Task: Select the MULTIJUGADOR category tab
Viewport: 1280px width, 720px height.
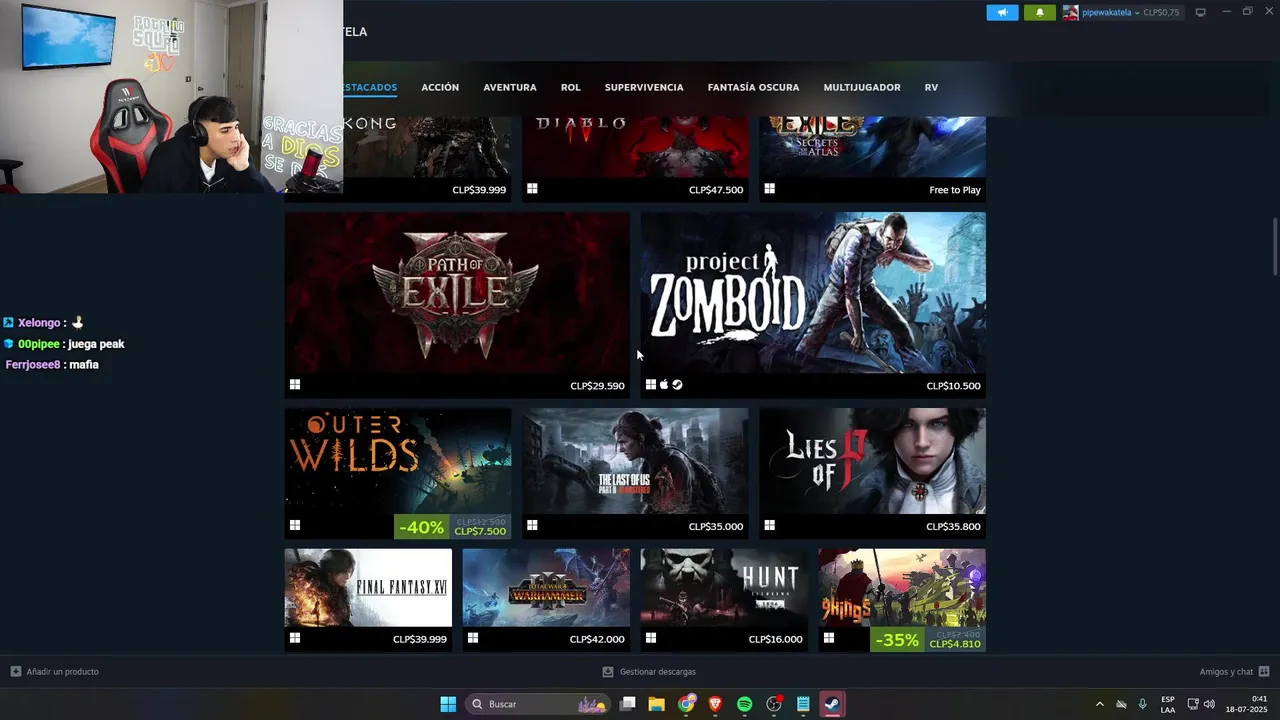Action: tap(862, 87)
